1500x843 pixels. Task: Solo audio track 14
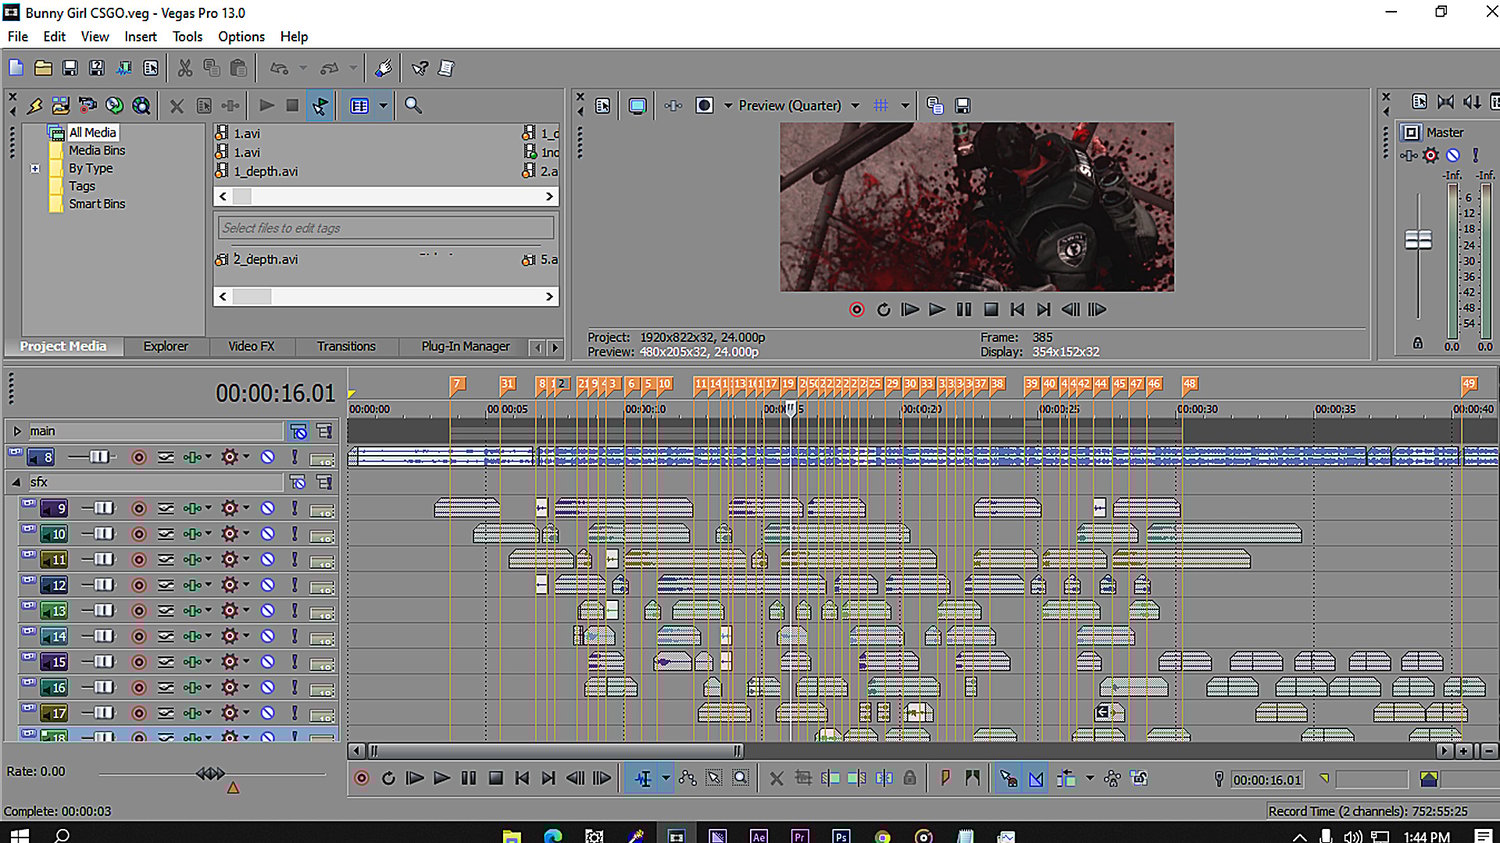(x=295, y=636)
